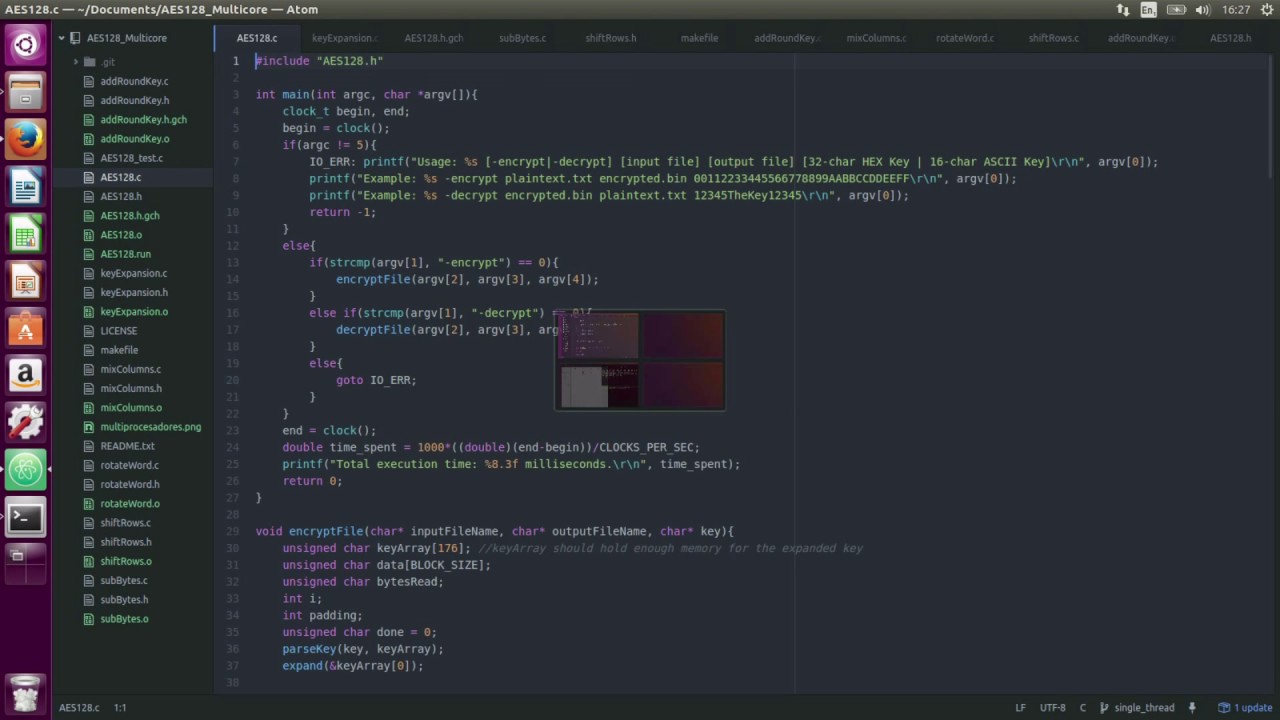Open LibreOffice Calc from the dock
The height and width of the screenshot is (720, 1280).
(x=25, y=235)
